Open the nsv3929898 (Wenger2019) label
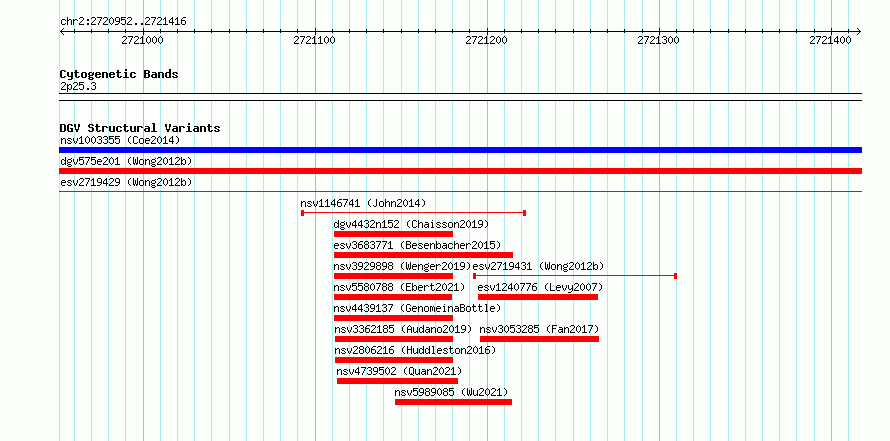Screen dimensions: 890x441 click(x=402, y=266)
